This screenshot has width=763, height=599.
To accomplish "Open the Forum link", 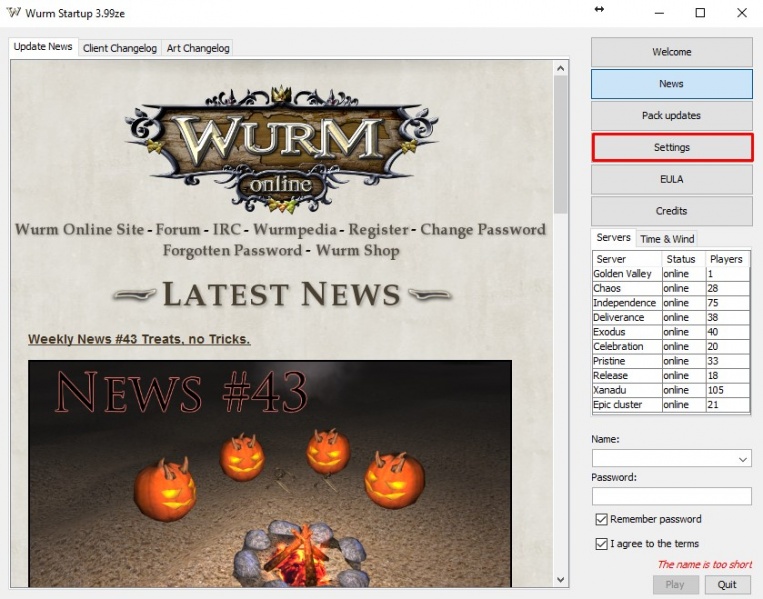I will (x=178, y=230).
